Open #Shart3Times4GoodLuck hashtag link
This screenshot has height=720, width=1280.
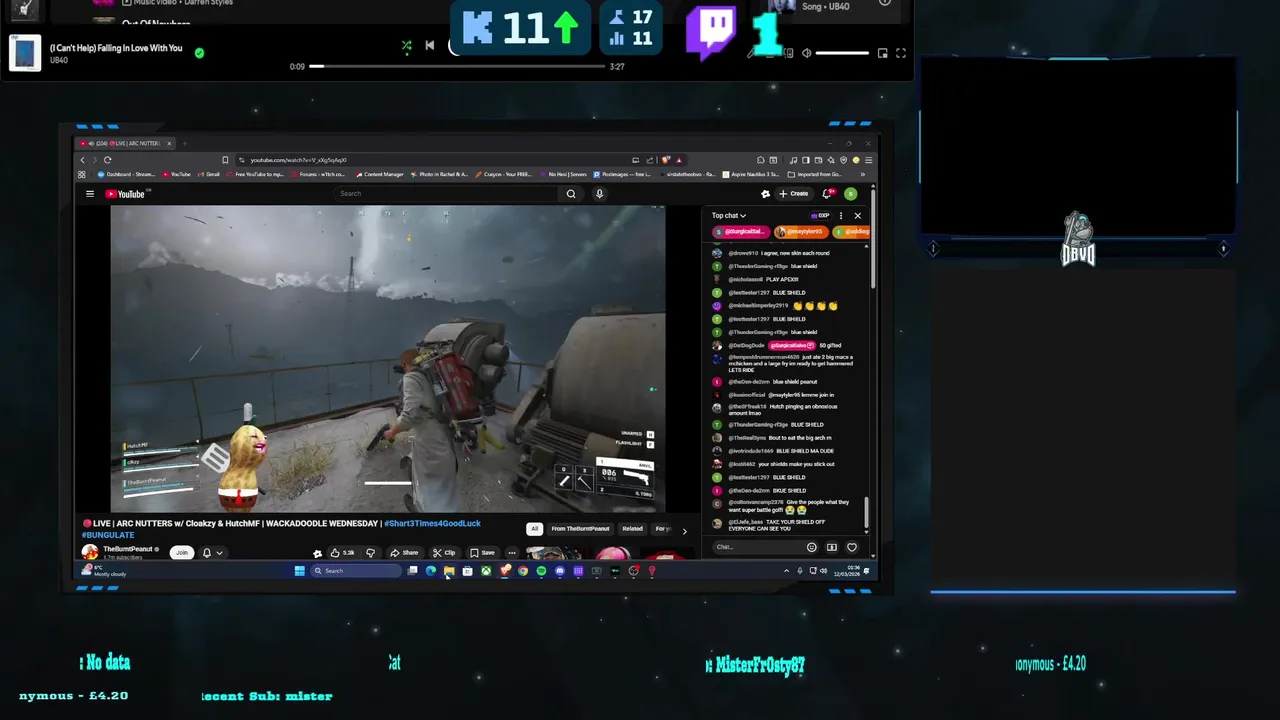click(432, 523)
